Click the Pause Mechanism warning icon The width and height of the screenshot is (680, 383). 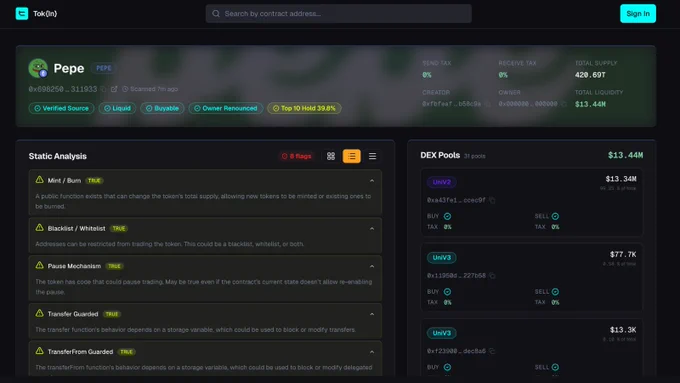point(39,265)
